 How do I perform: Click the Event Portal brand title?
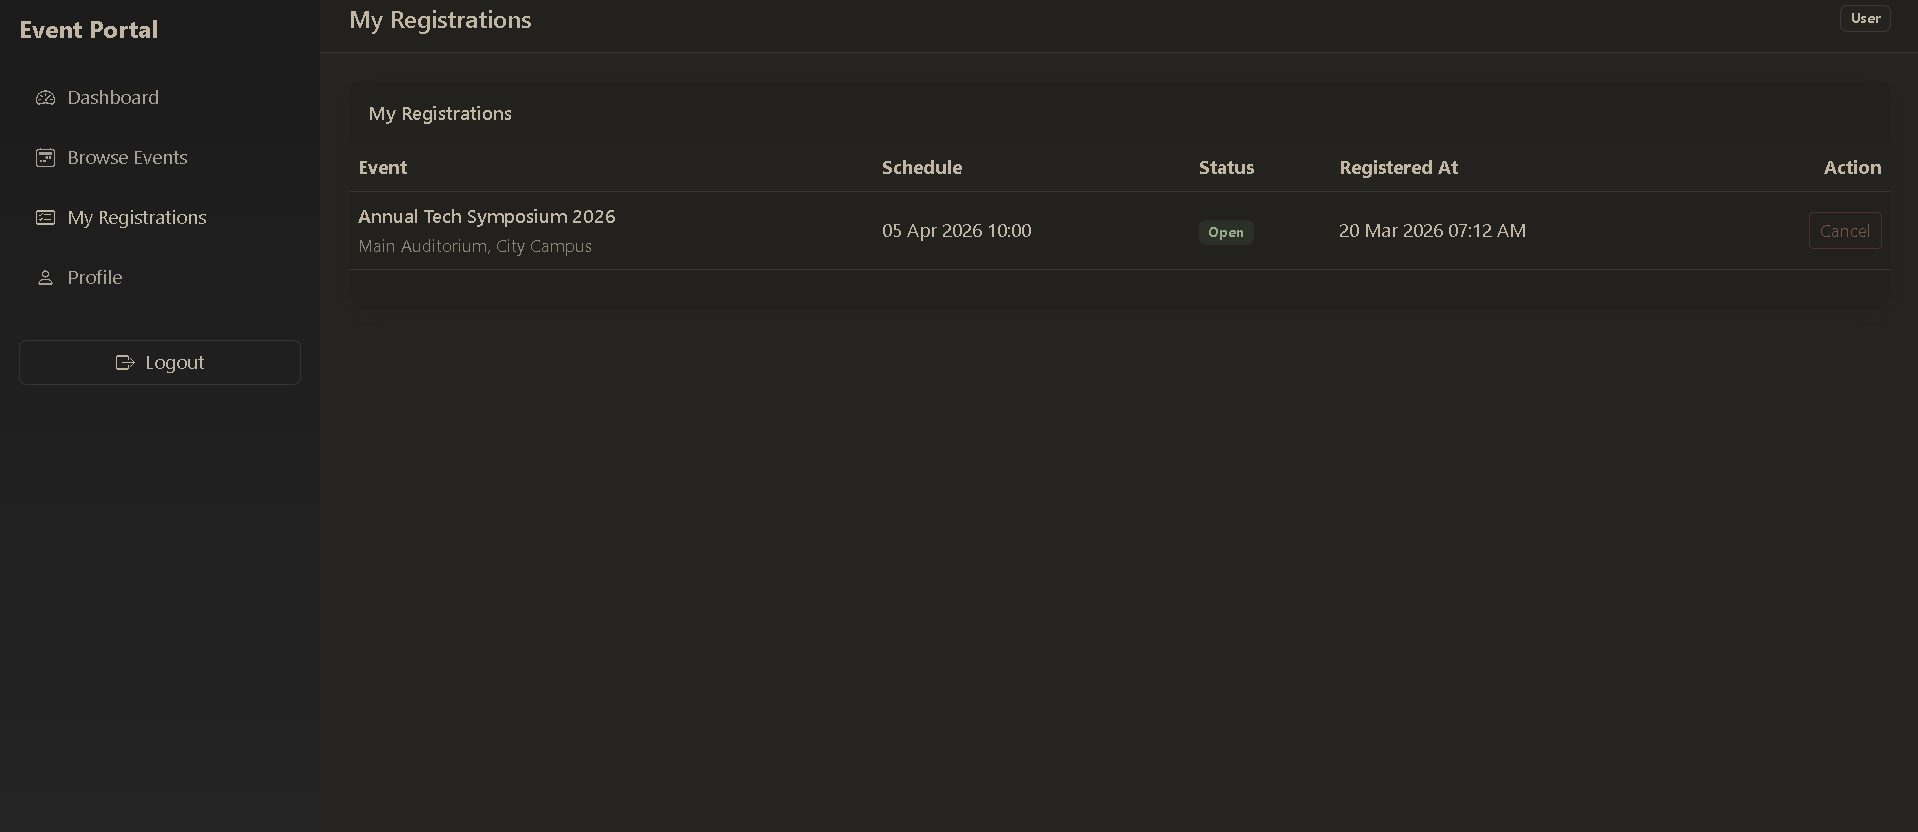(89, 30)
